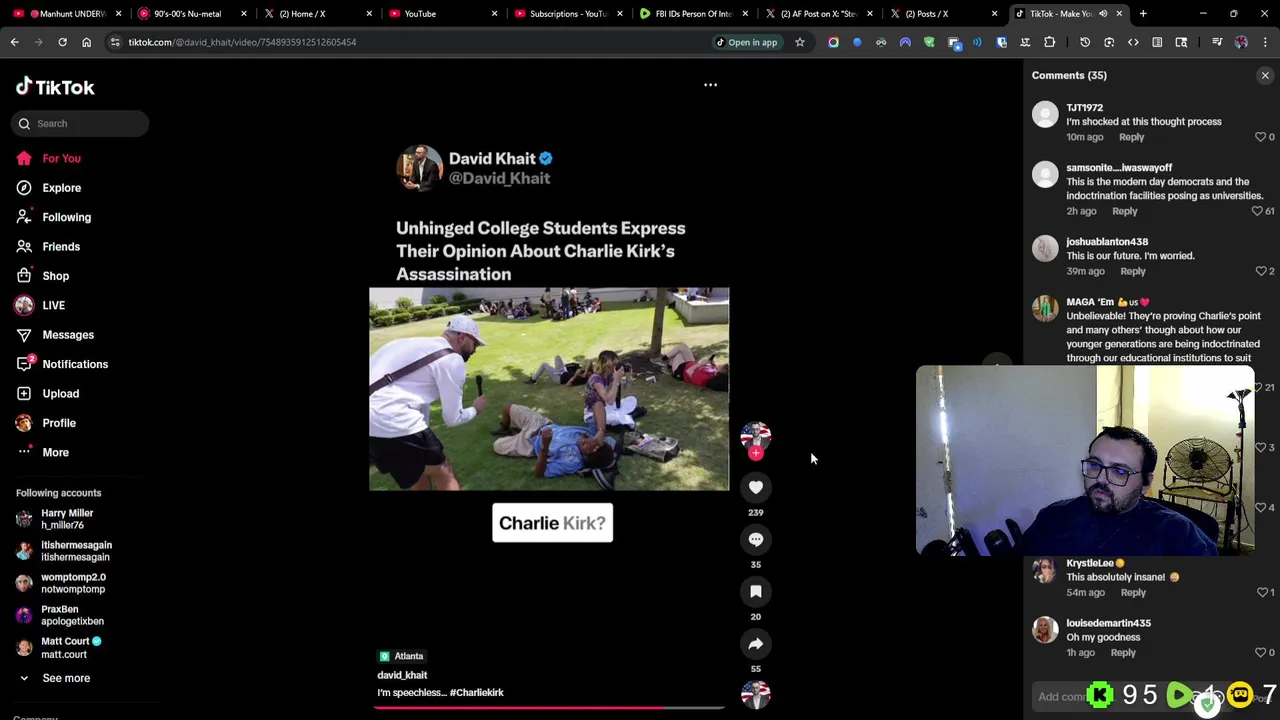Reply to samsonite's comment

tap(1124, 211)
